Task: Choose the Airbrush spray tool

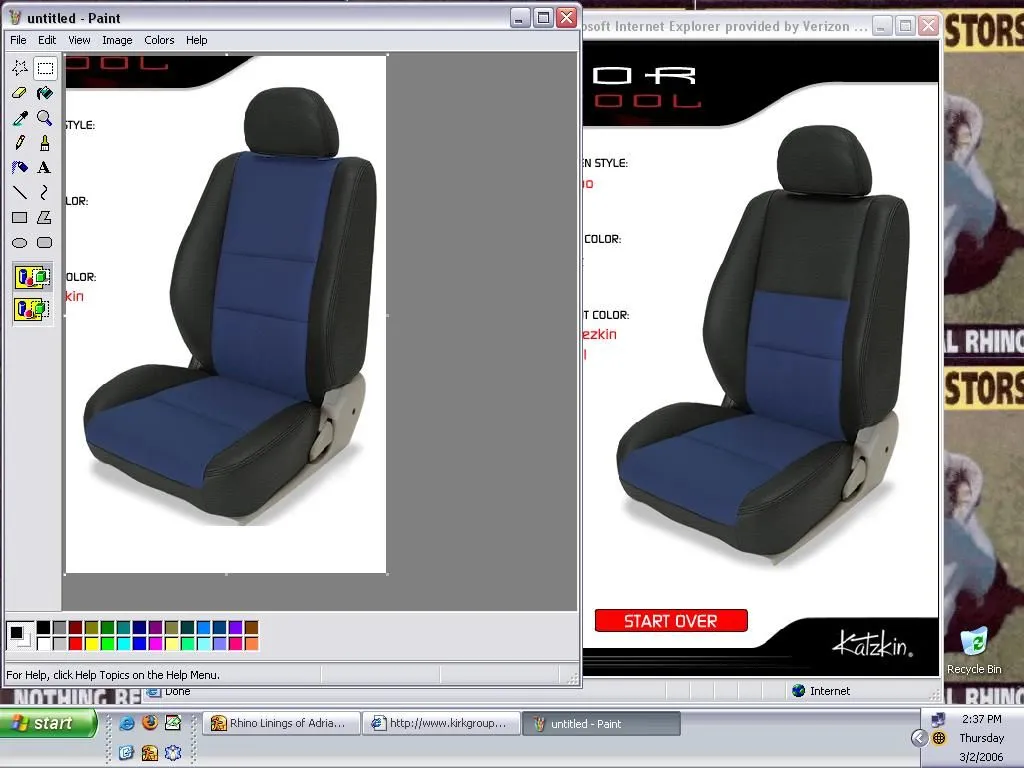Action: (x=19, y=168)
